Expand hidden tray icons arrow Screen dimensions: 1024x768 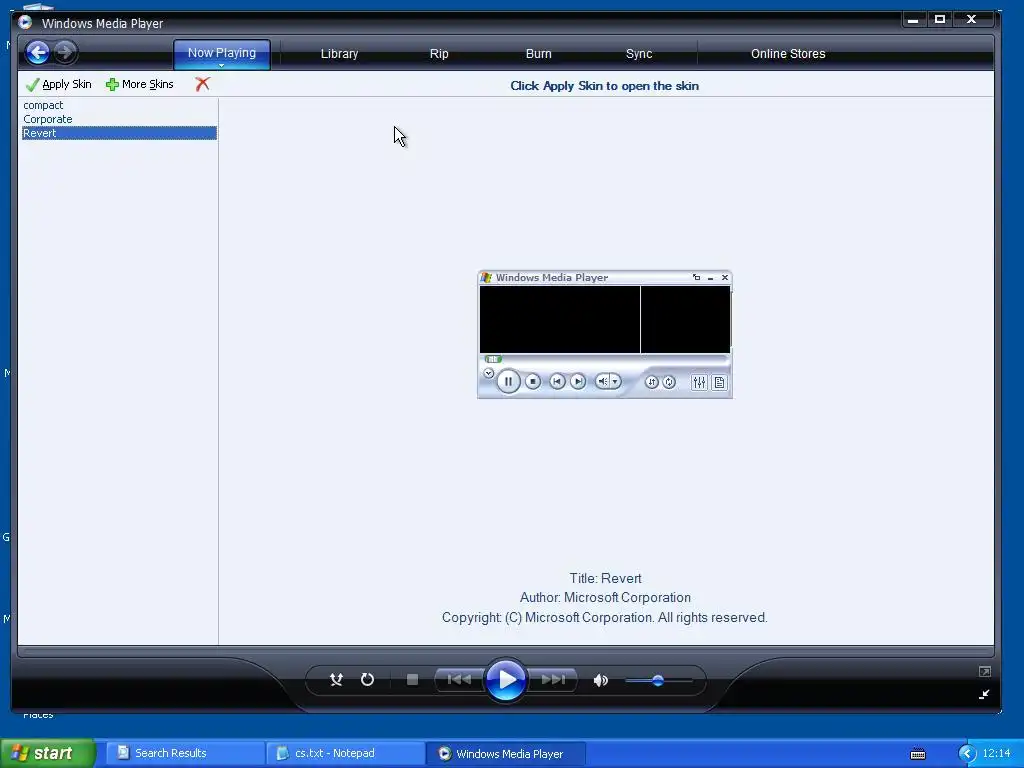(x=967, y=754)
